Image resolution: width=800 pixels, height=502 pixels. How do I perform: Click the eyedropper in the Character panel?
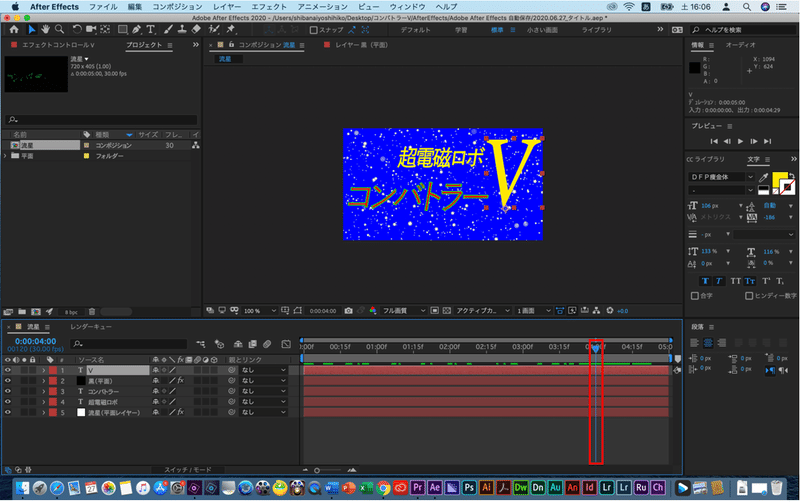click(x=763, y=177)
